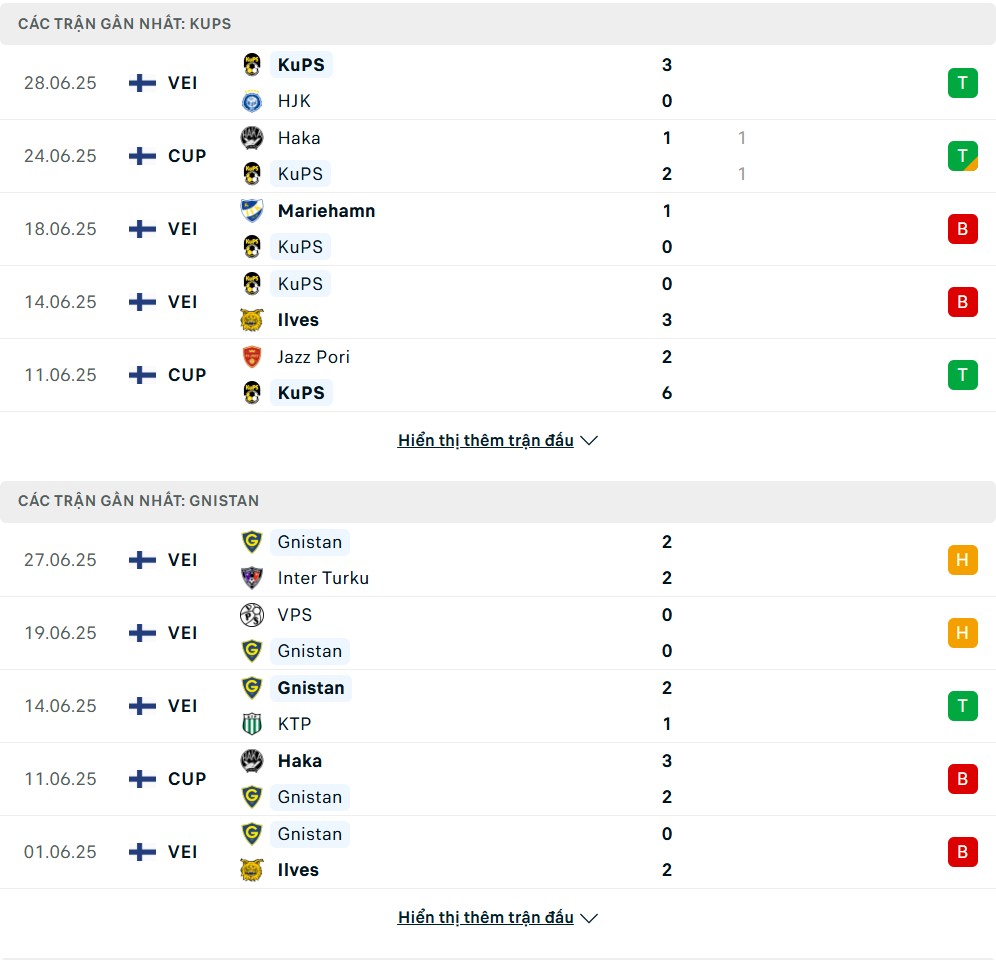Image resolution: width=996 pixels, height=960 pixels.
Task: Open the Mariehamn team name link
Action: (x=326, y=211)
